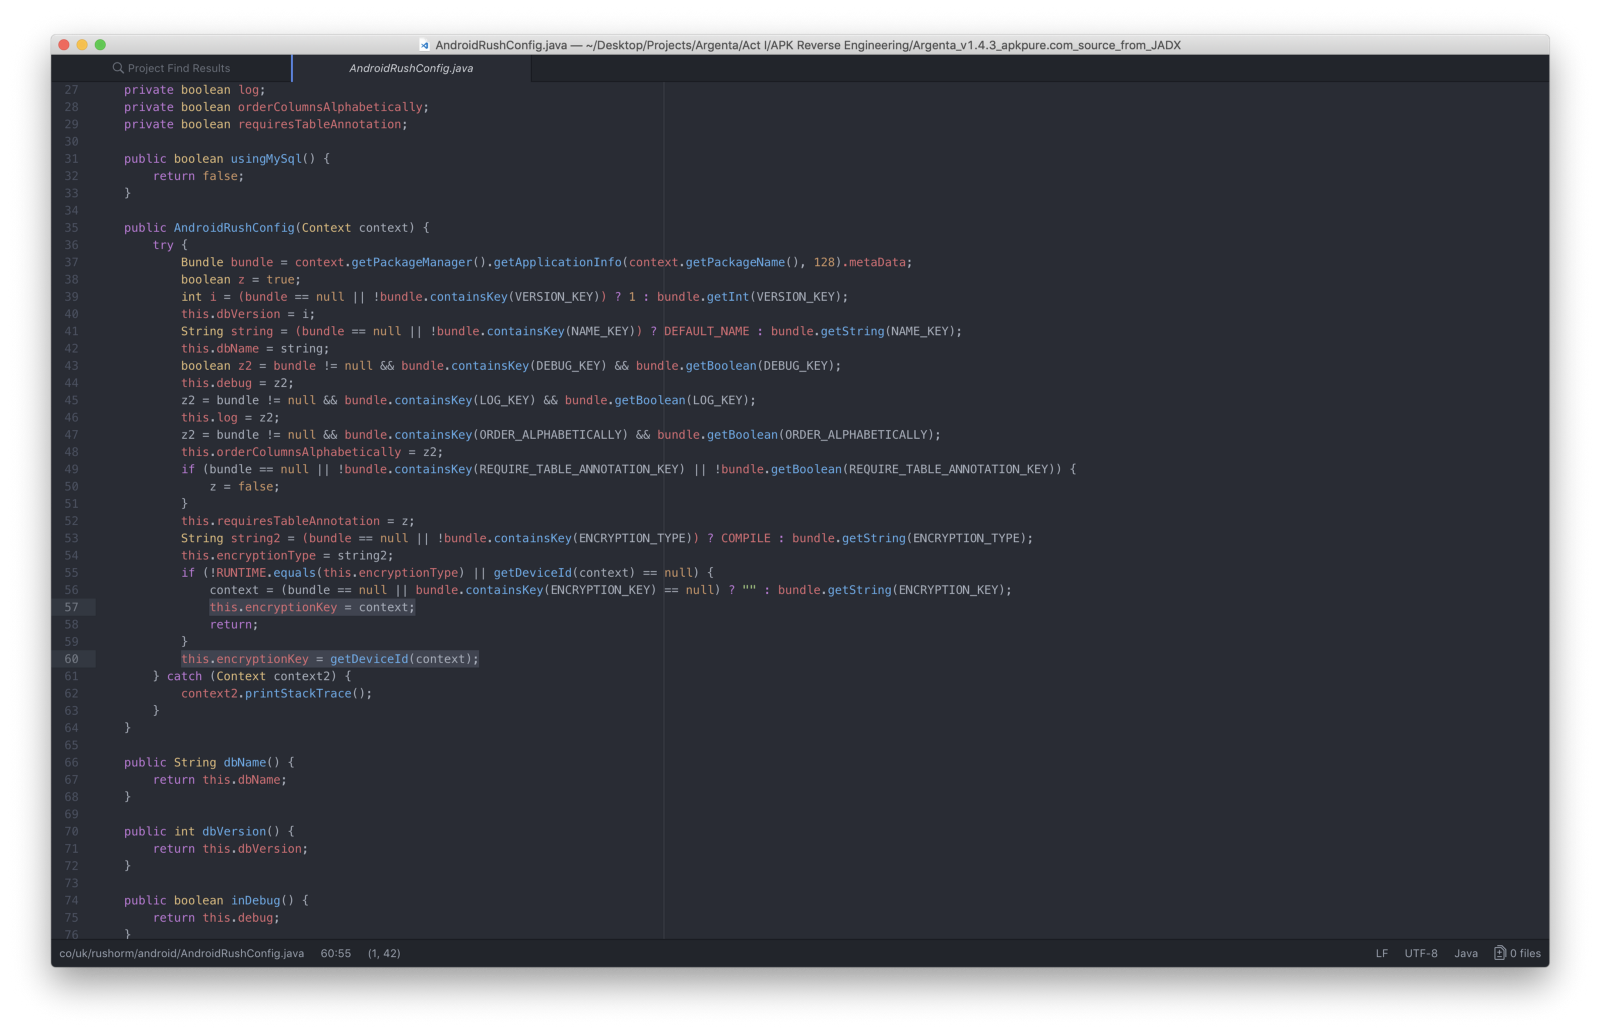Click the file icon in the window title bar
This screenshot has height=1034, width=1600.
point(424,45)
